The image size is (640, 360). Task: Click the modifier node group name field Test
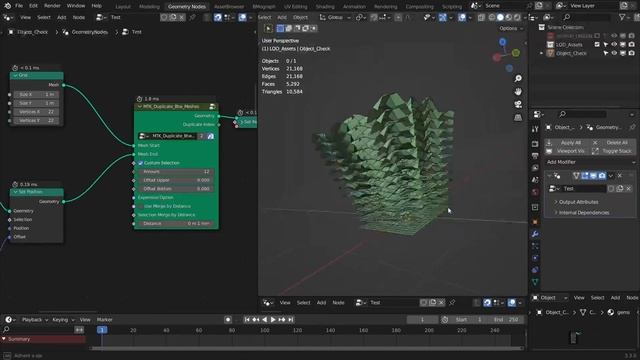[583, 189]
